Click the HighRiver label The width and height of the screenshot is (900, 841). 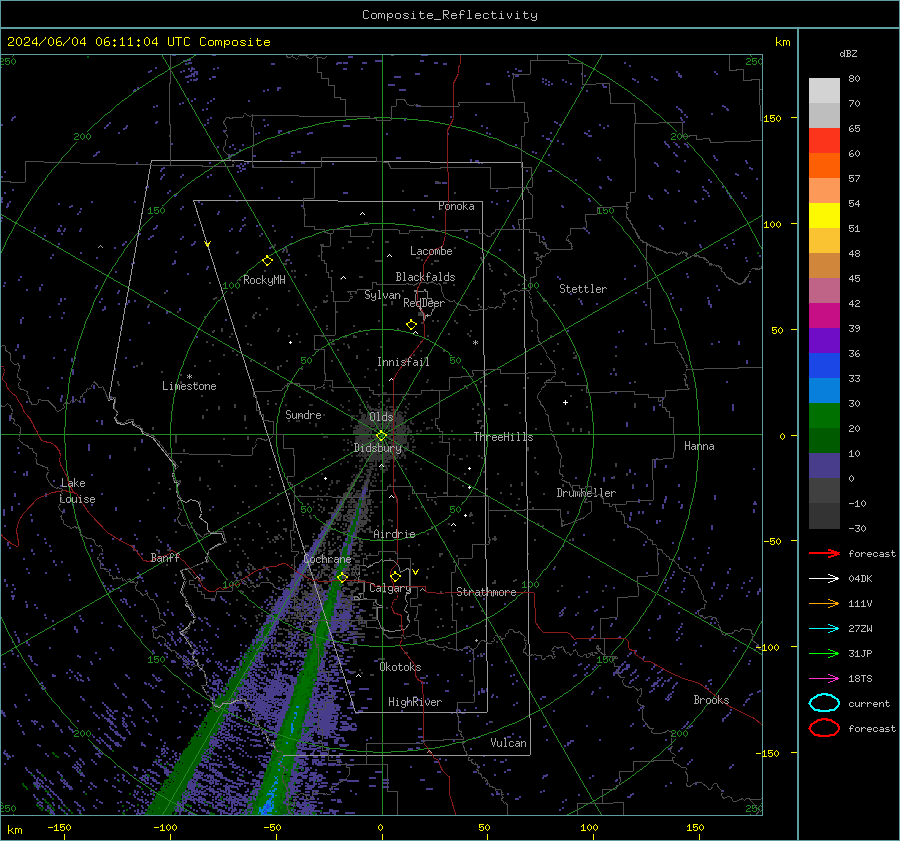point(415,702)
